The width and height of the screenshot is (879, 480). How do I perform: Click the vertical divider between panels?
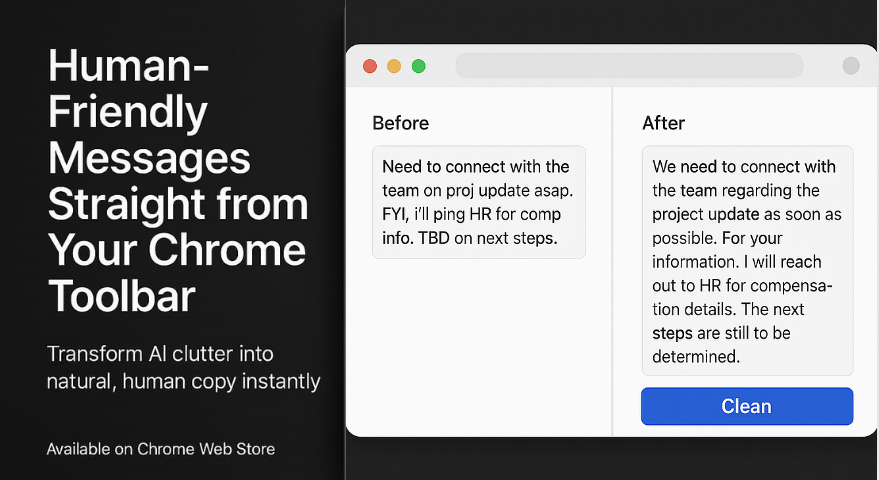tap(612, 261)
